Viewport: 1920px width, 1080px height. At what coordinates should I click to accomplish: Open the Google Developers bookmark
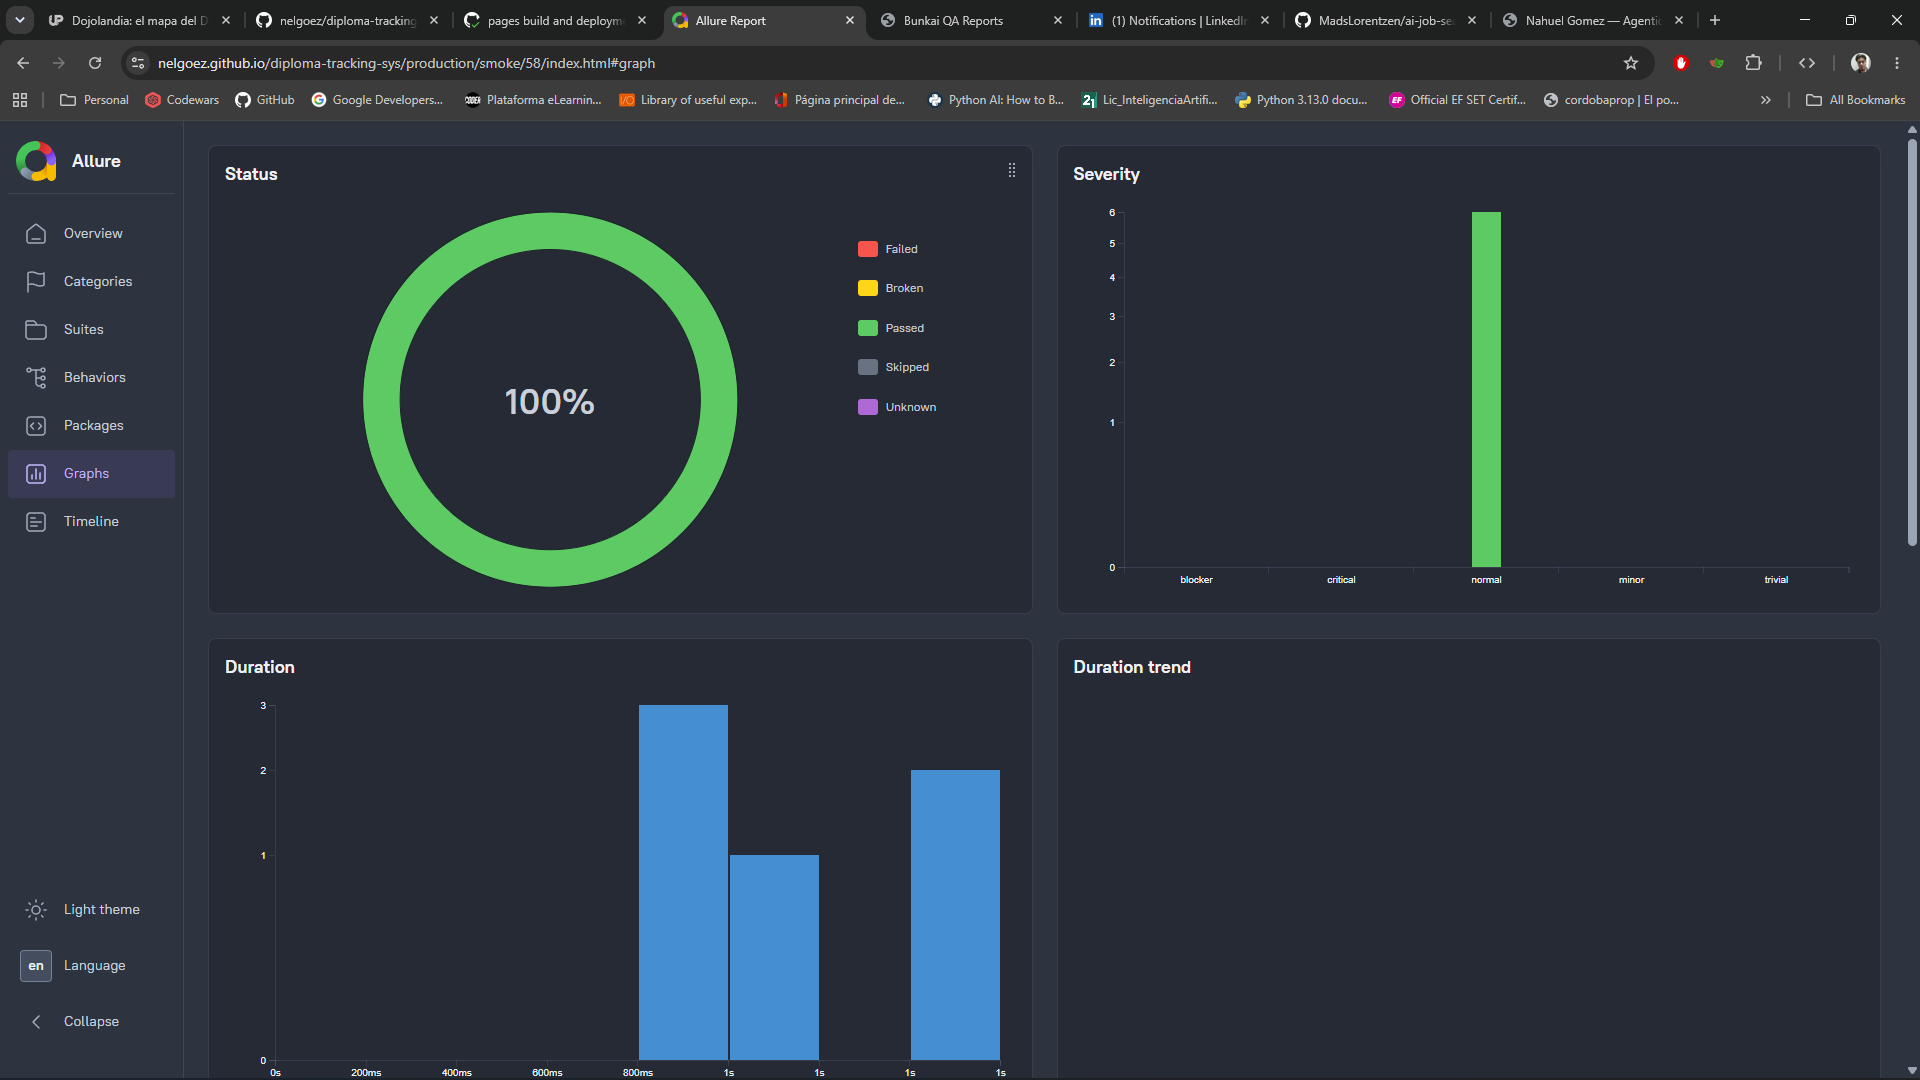pyautogui.click(x=377, y=100)
